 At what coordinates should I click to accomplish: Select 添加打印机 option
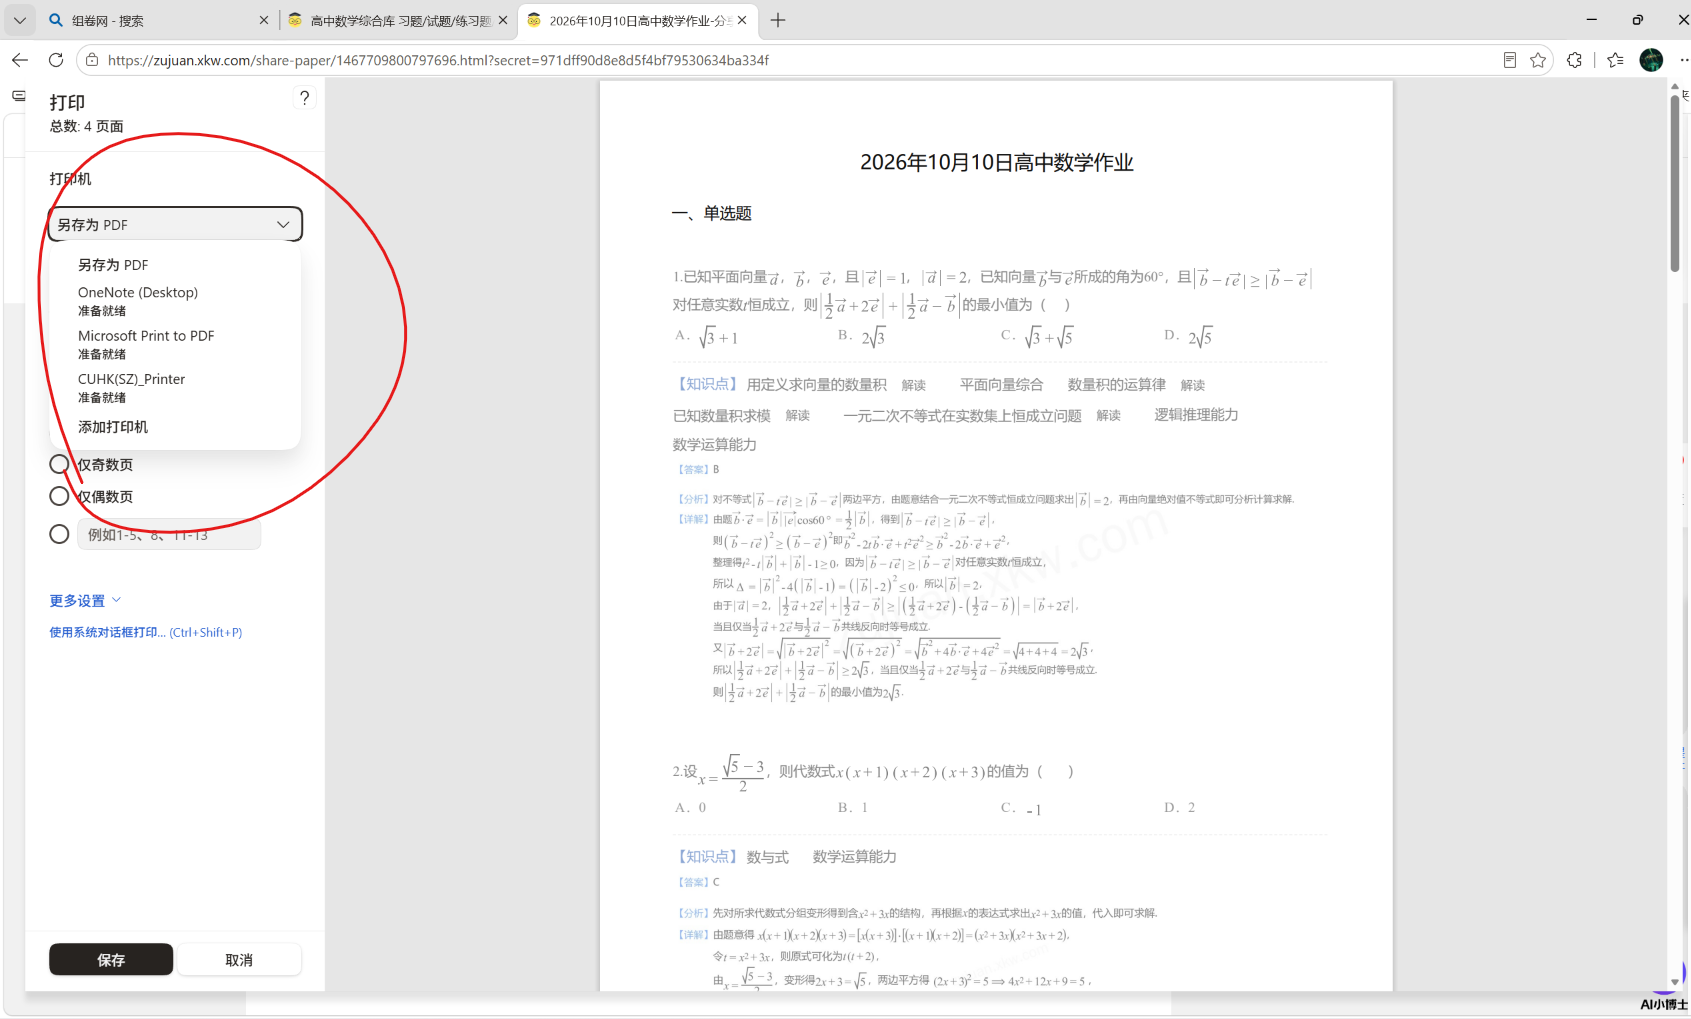point(175,427)
